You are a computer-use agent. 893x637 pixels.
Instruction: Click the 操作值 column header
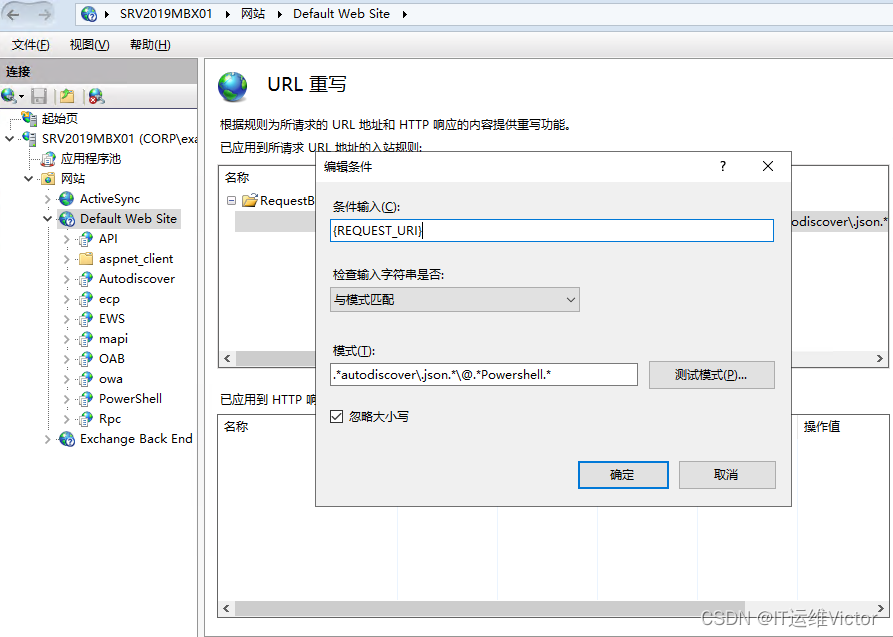(x=821, y=426)
